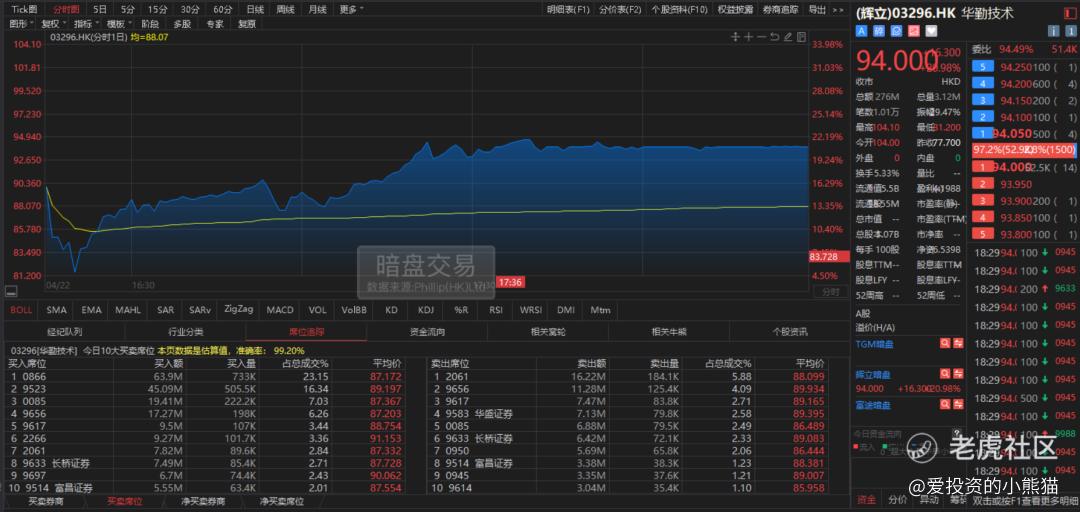Click the 阶段 toolbar item
Image resolution: width=1080 pixels, height=512 pixels.
[149, 23]
